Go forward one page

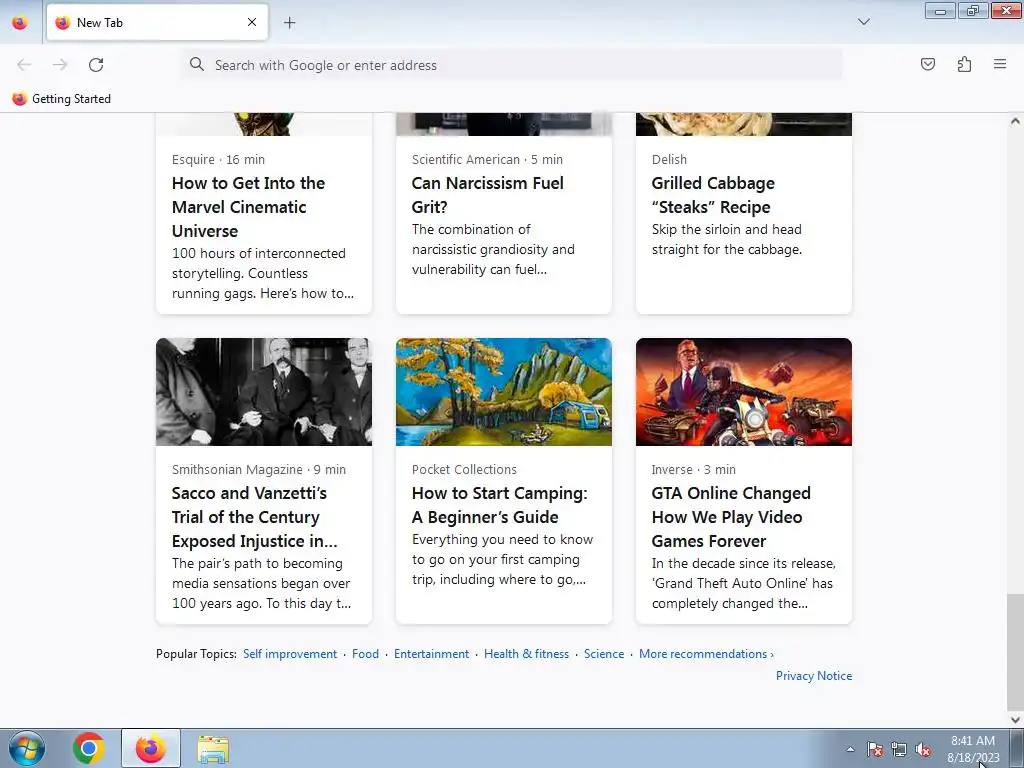pyautogui.click(x=60, y=65)
